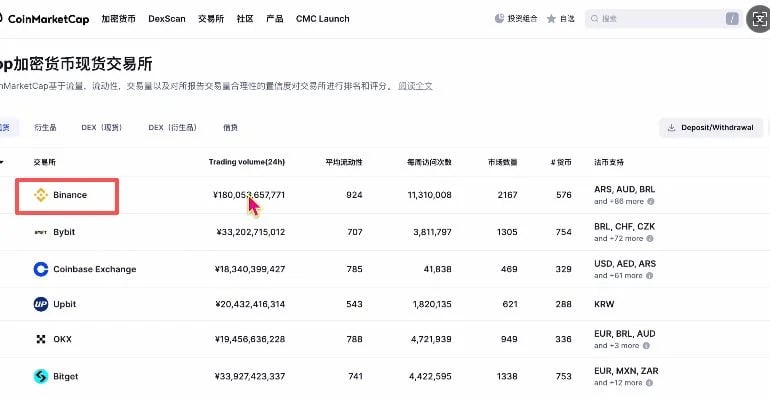This screenshot has width=770, height=399.
Task: Switch to the 衍生品 derivatives tab
Action: coord(45,128)
